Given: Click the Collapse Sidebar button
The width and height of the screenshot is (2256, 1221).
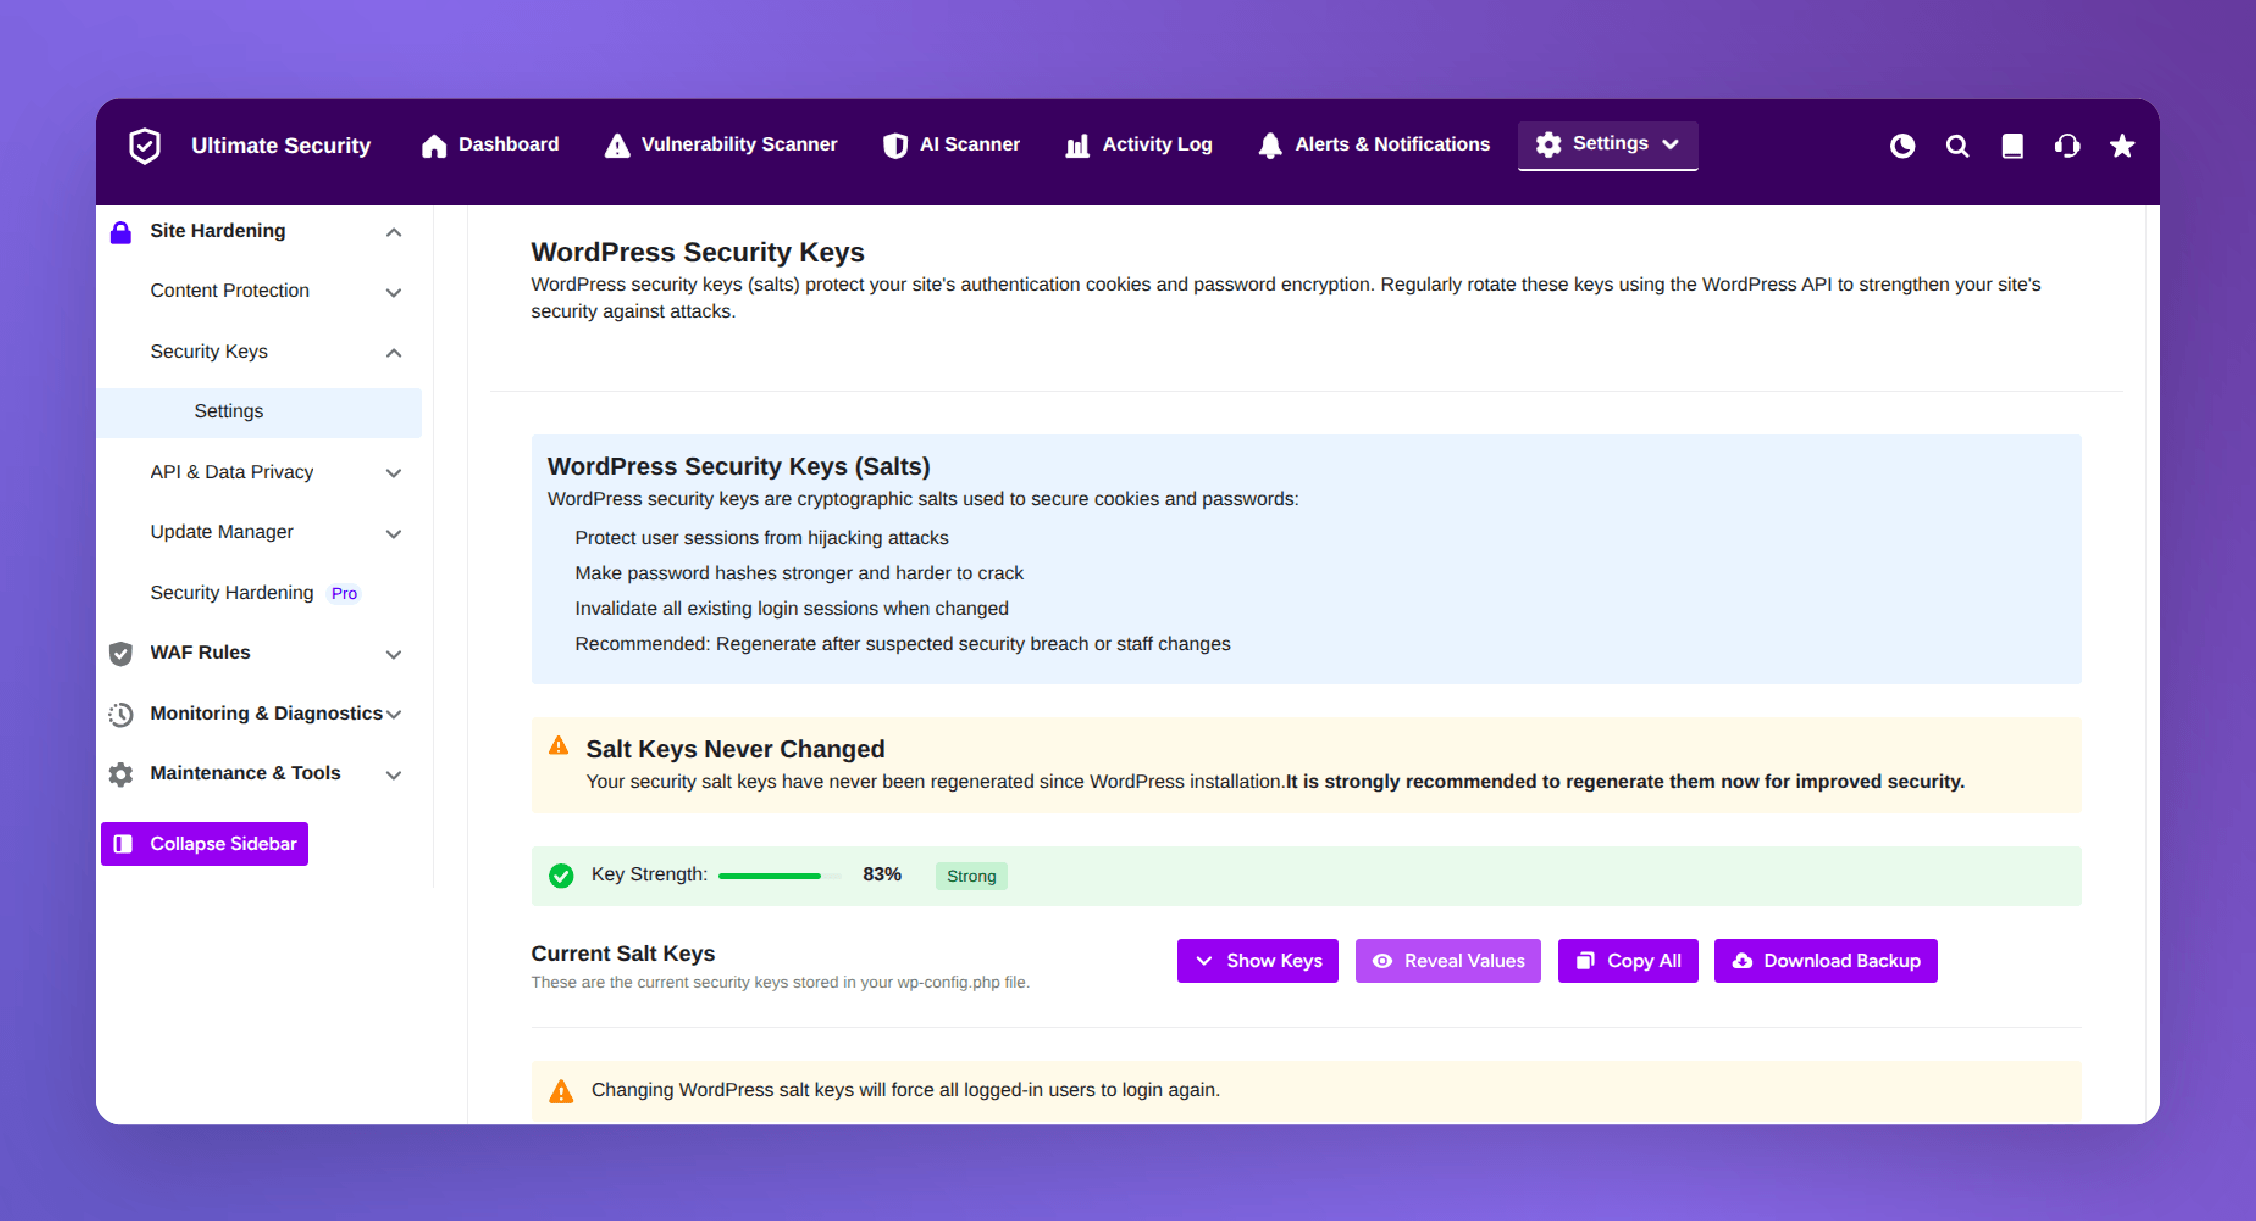Looking at the screenshot, I should point(204,844).
